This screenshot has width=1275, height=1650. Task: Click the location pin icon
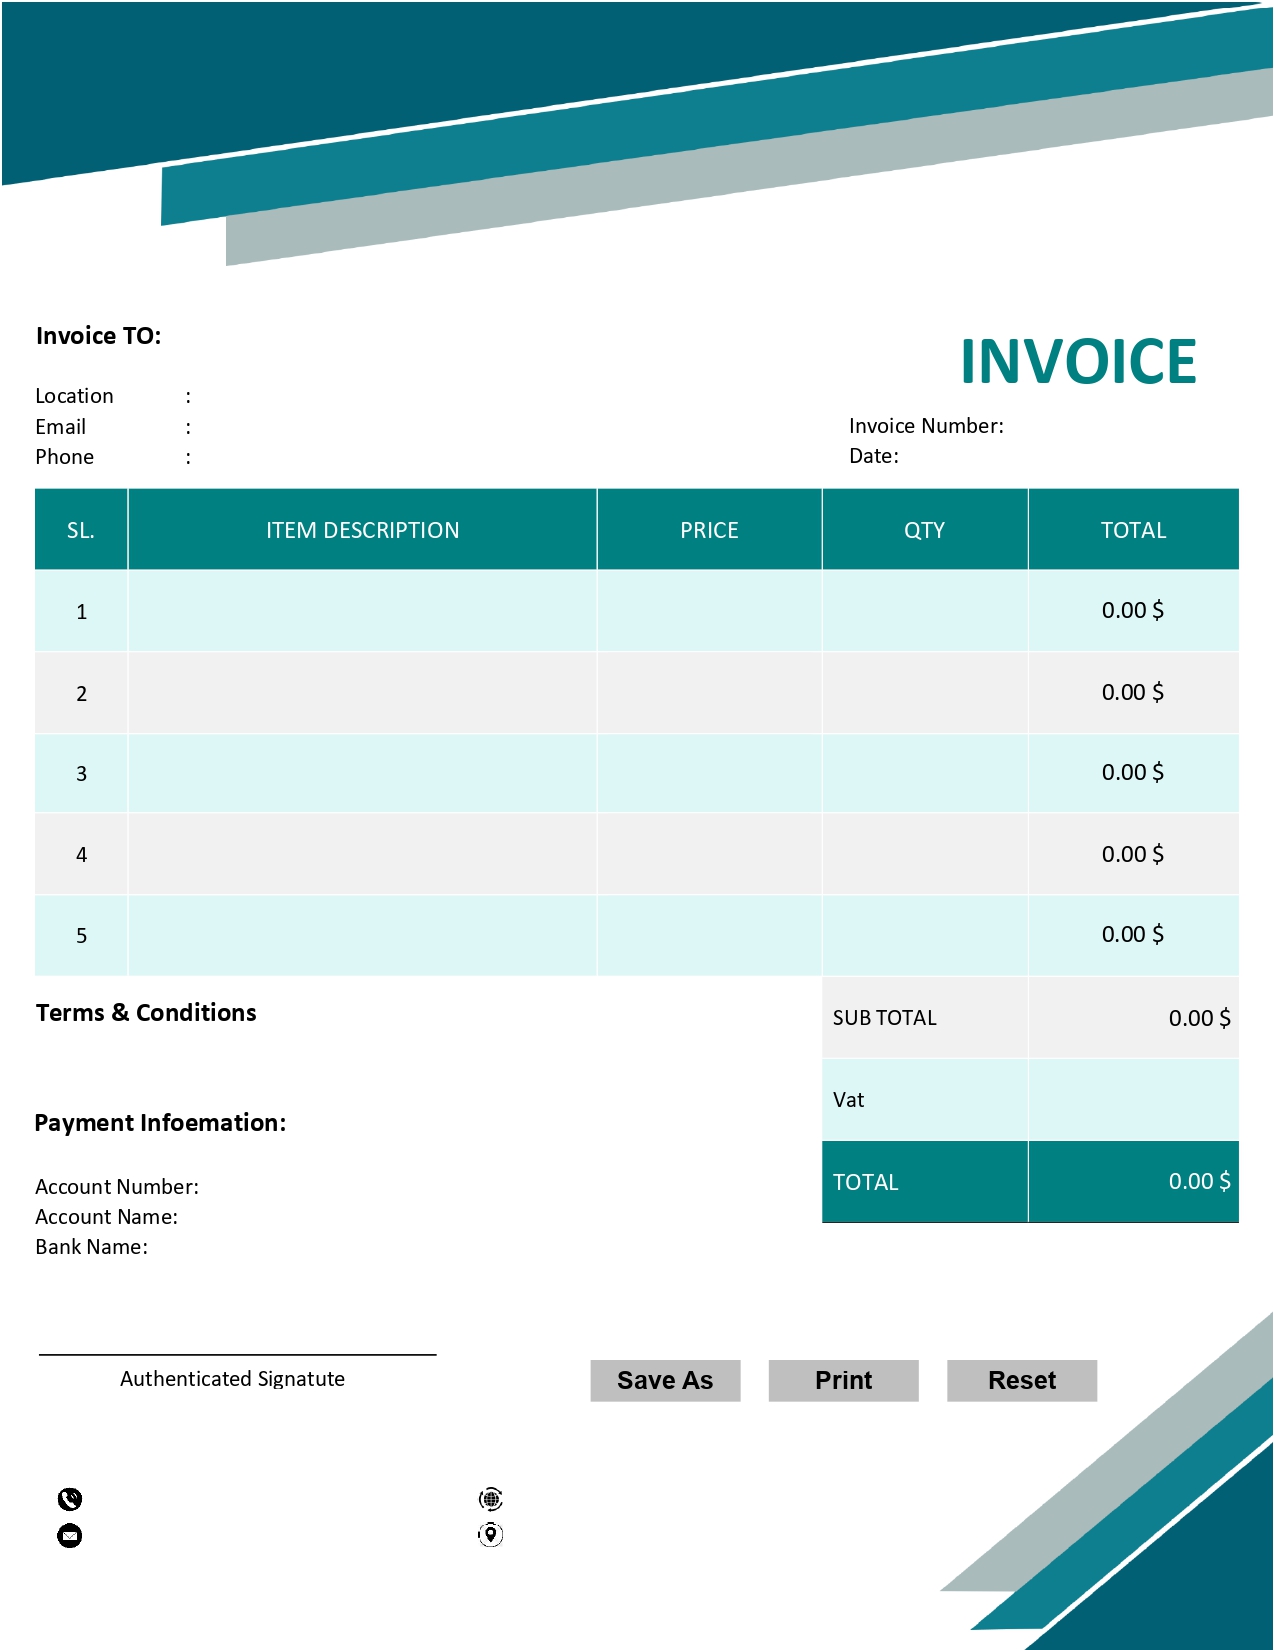pos(491,1534)
